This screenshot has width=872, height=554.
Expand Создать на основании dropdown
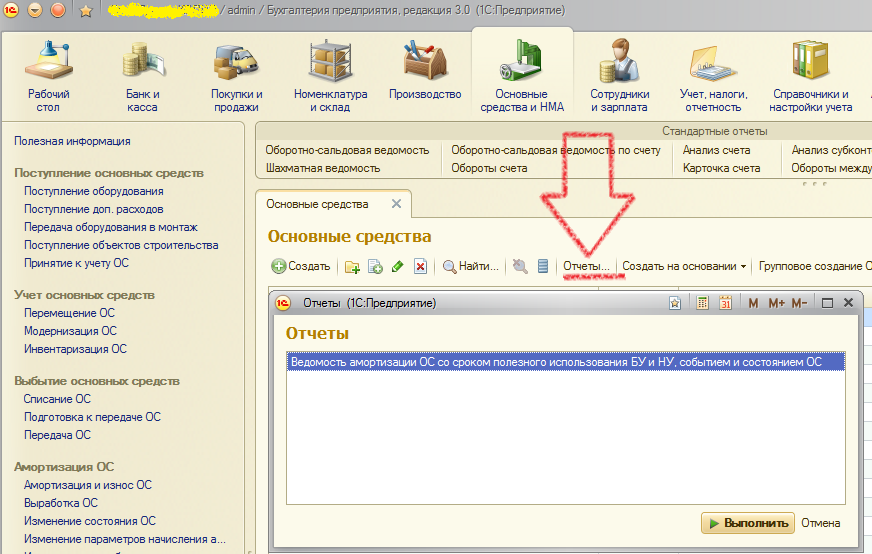coord(684,266)
